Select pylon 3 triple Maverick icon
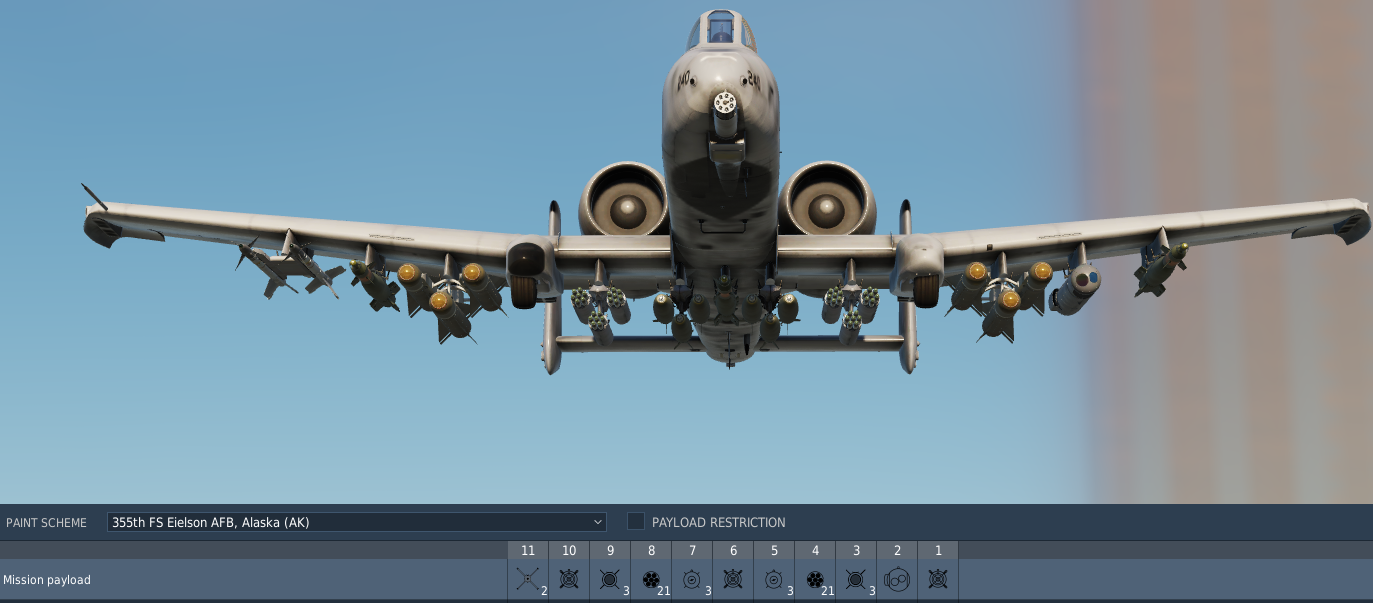Viewport: 1373px width, 603px height. pos(856,579)
